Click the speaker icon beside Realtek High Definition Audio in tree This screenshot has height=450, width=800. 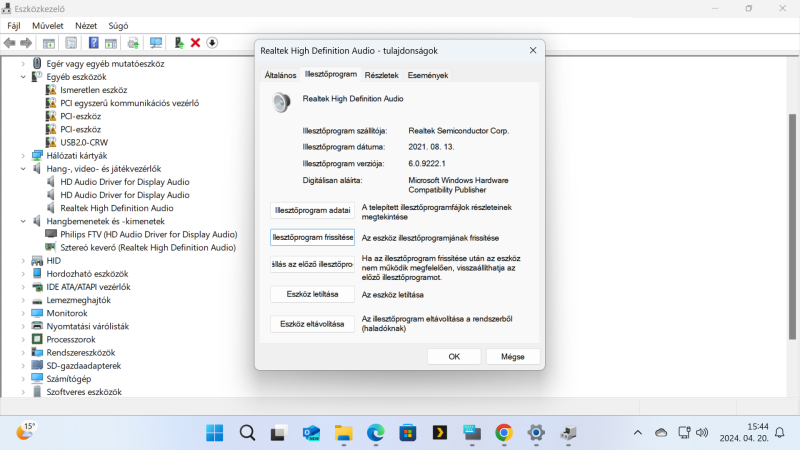(51, 208)
